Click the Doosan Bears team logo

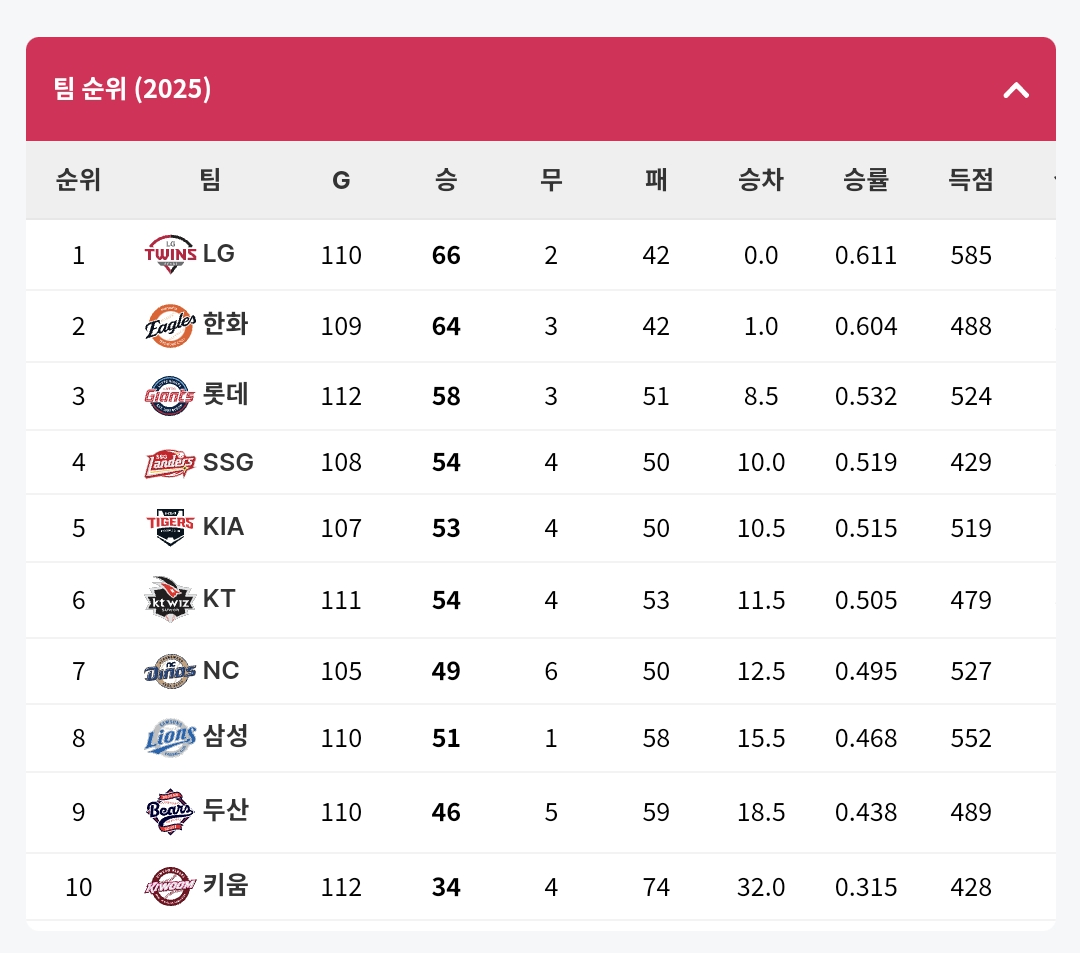click(x=170, y=812)
